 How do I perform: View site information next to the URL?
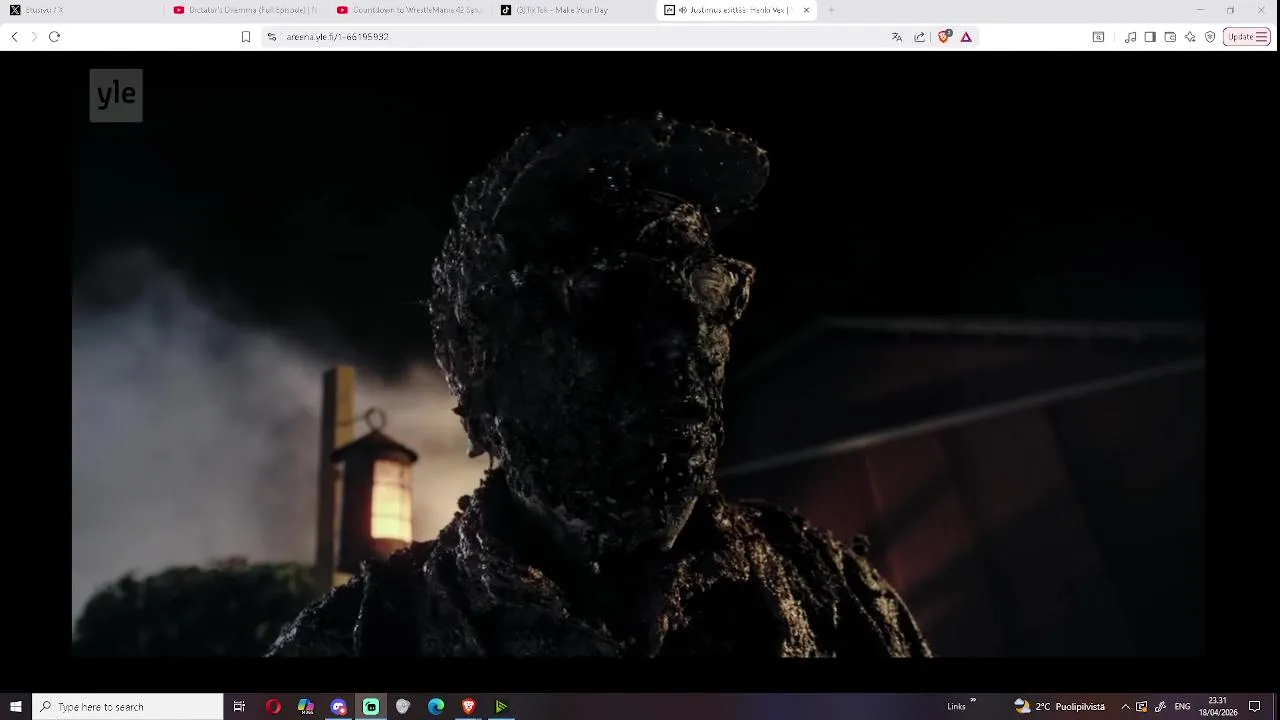click(x=272, y=37)
